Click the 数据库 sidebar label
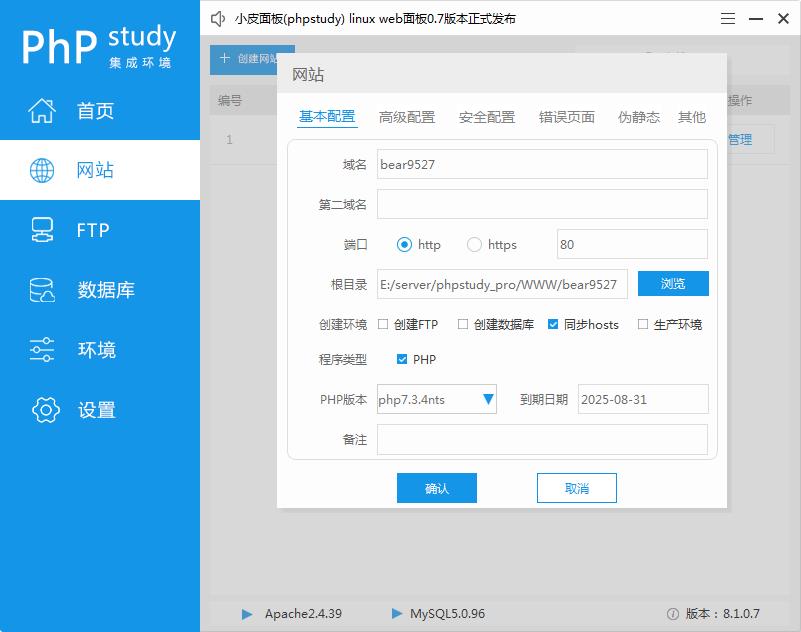Screen dimensions: 801x632 (106, 290)
